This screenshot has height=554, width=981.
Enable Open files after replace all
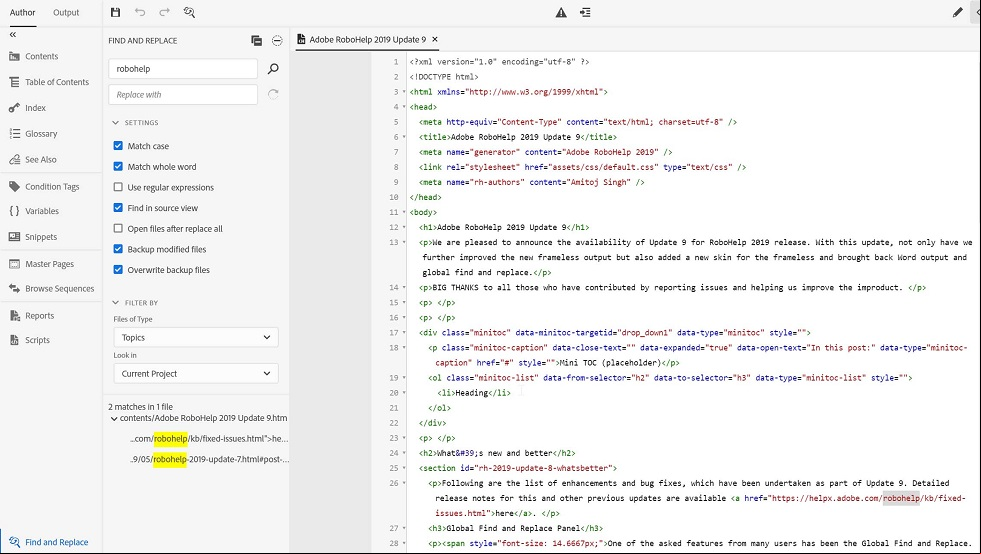(118, 228)
